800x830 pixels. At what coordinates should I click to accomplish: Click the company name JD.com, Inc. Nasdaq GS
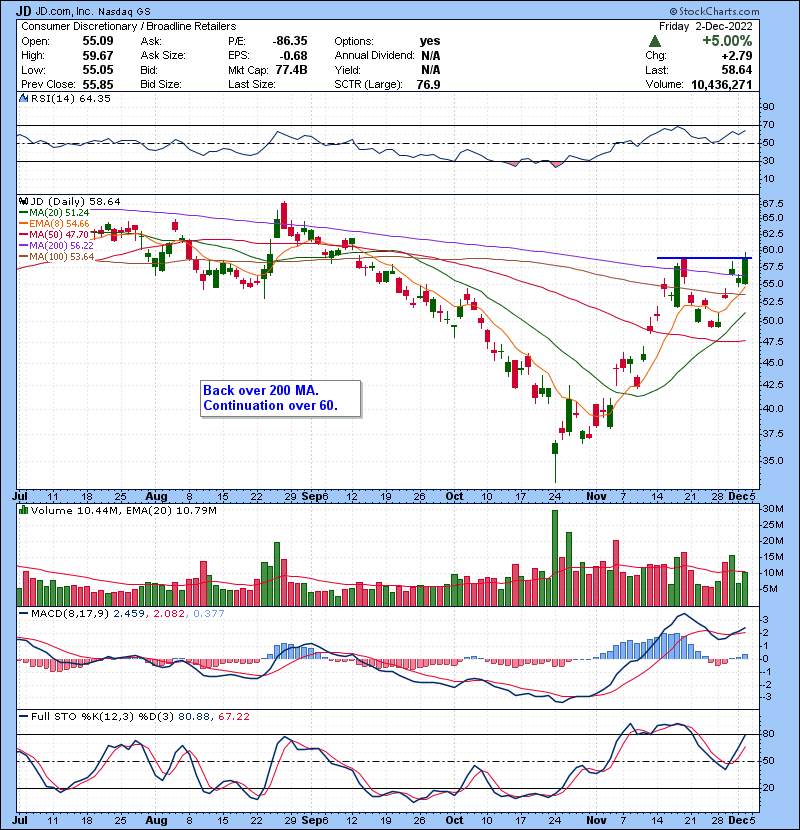(x=93, y=11)
